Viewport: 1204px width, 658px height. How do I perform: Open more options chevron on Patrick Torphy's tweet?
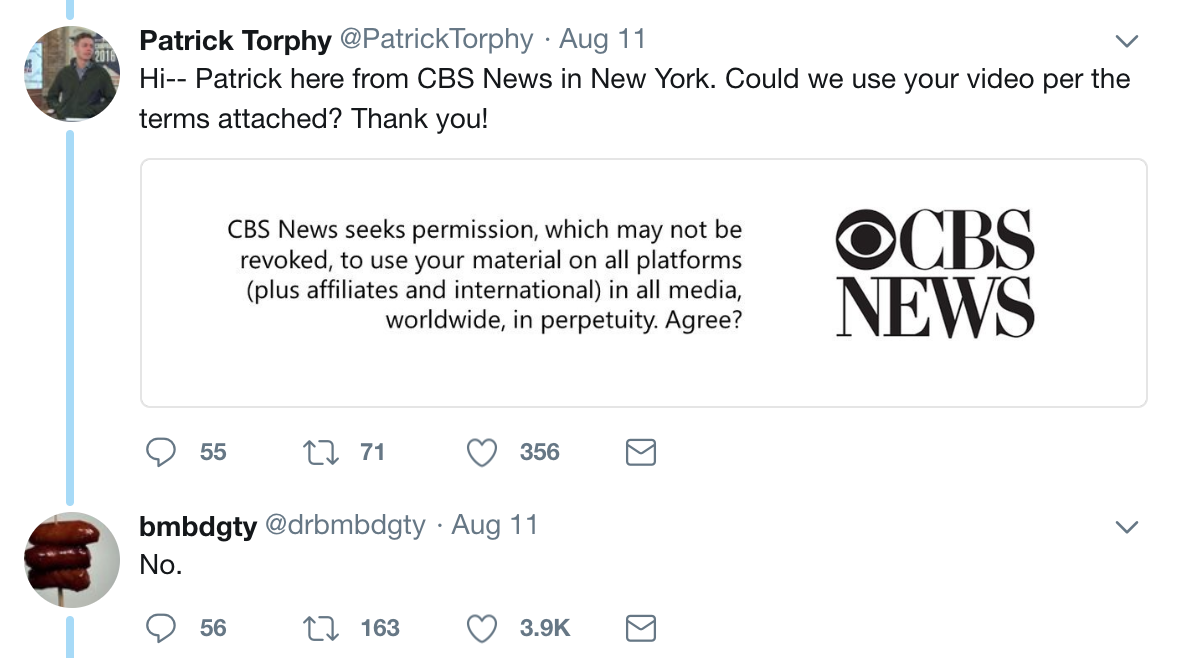click(1127, 42)
